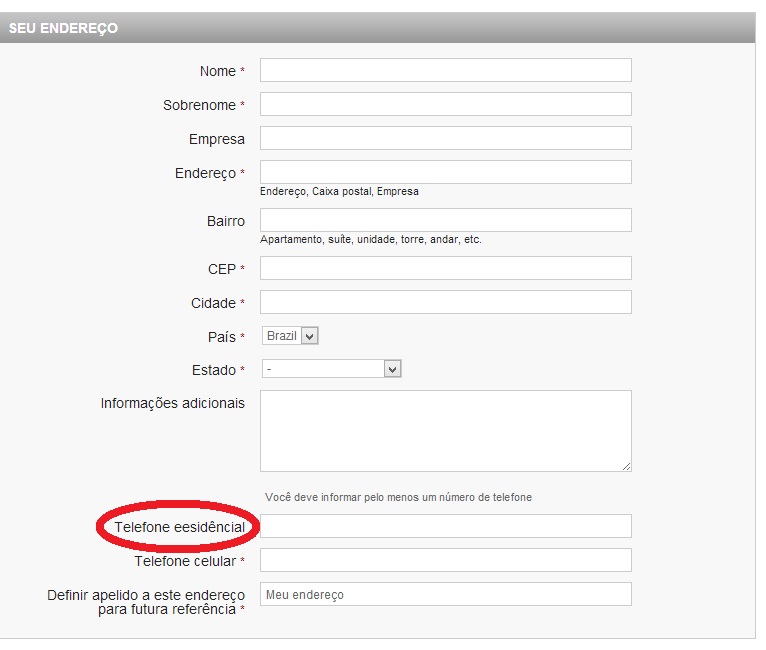
Task: Select the Endereço text field
Action: pos(446,172)
